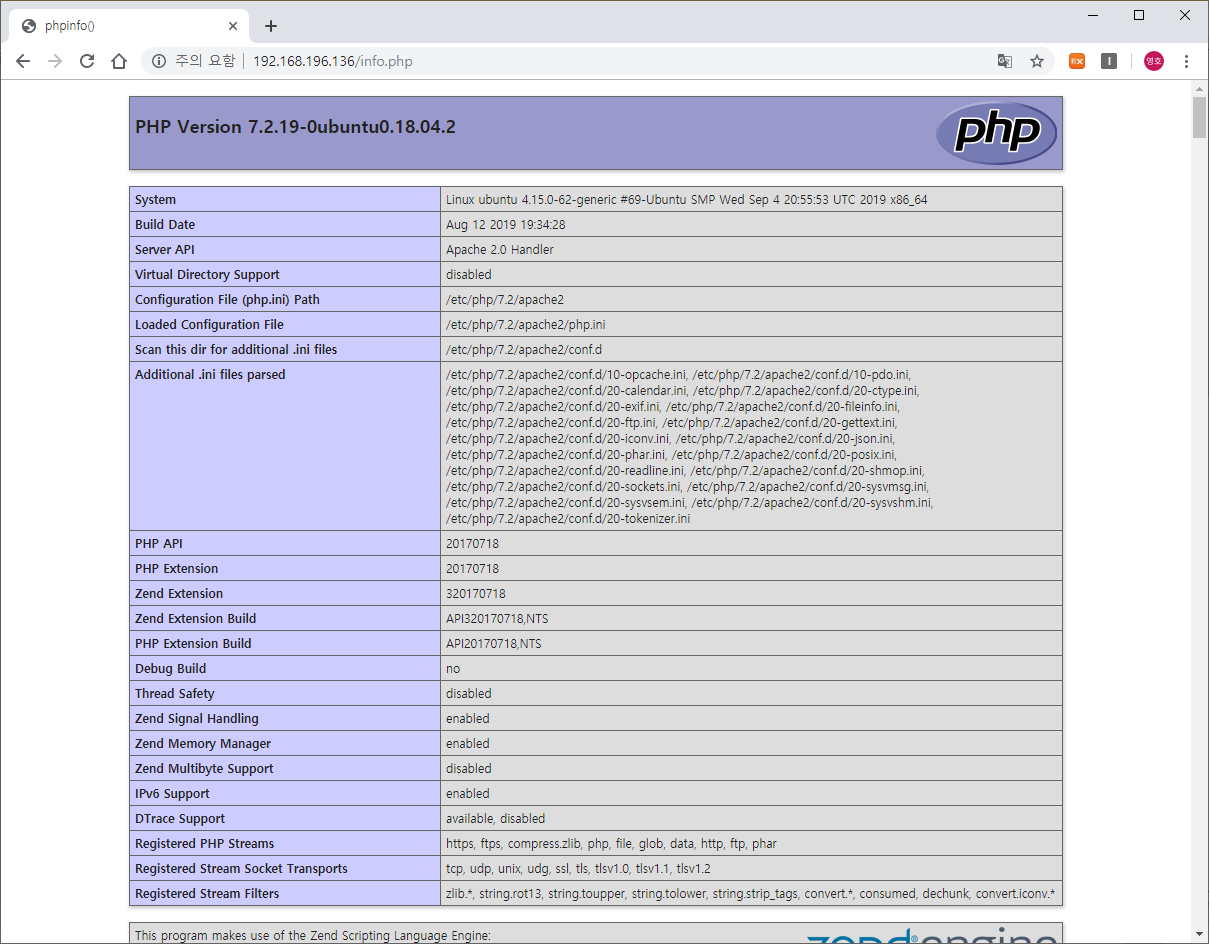Click the PHP Version 7.2.19 heading
Image resolution: width=1209 pixels, height=944 pixels.
[x=295, y=127]
